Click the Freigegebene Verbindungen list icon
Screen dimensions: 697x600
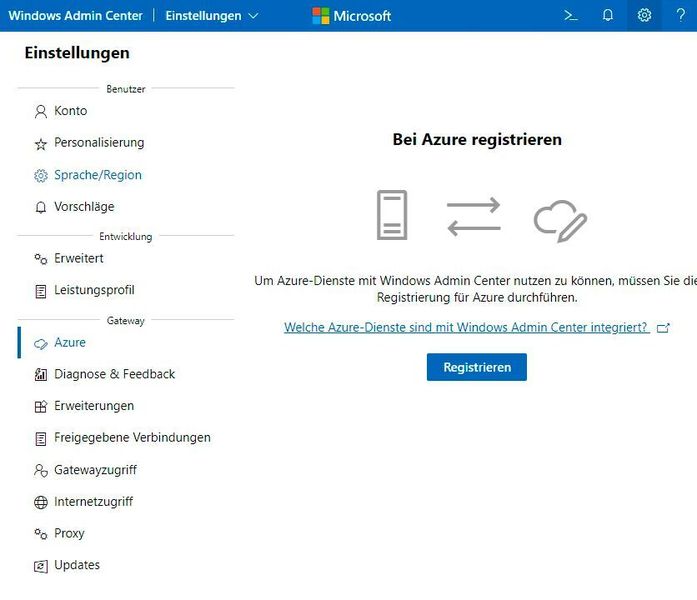point(40,439)
